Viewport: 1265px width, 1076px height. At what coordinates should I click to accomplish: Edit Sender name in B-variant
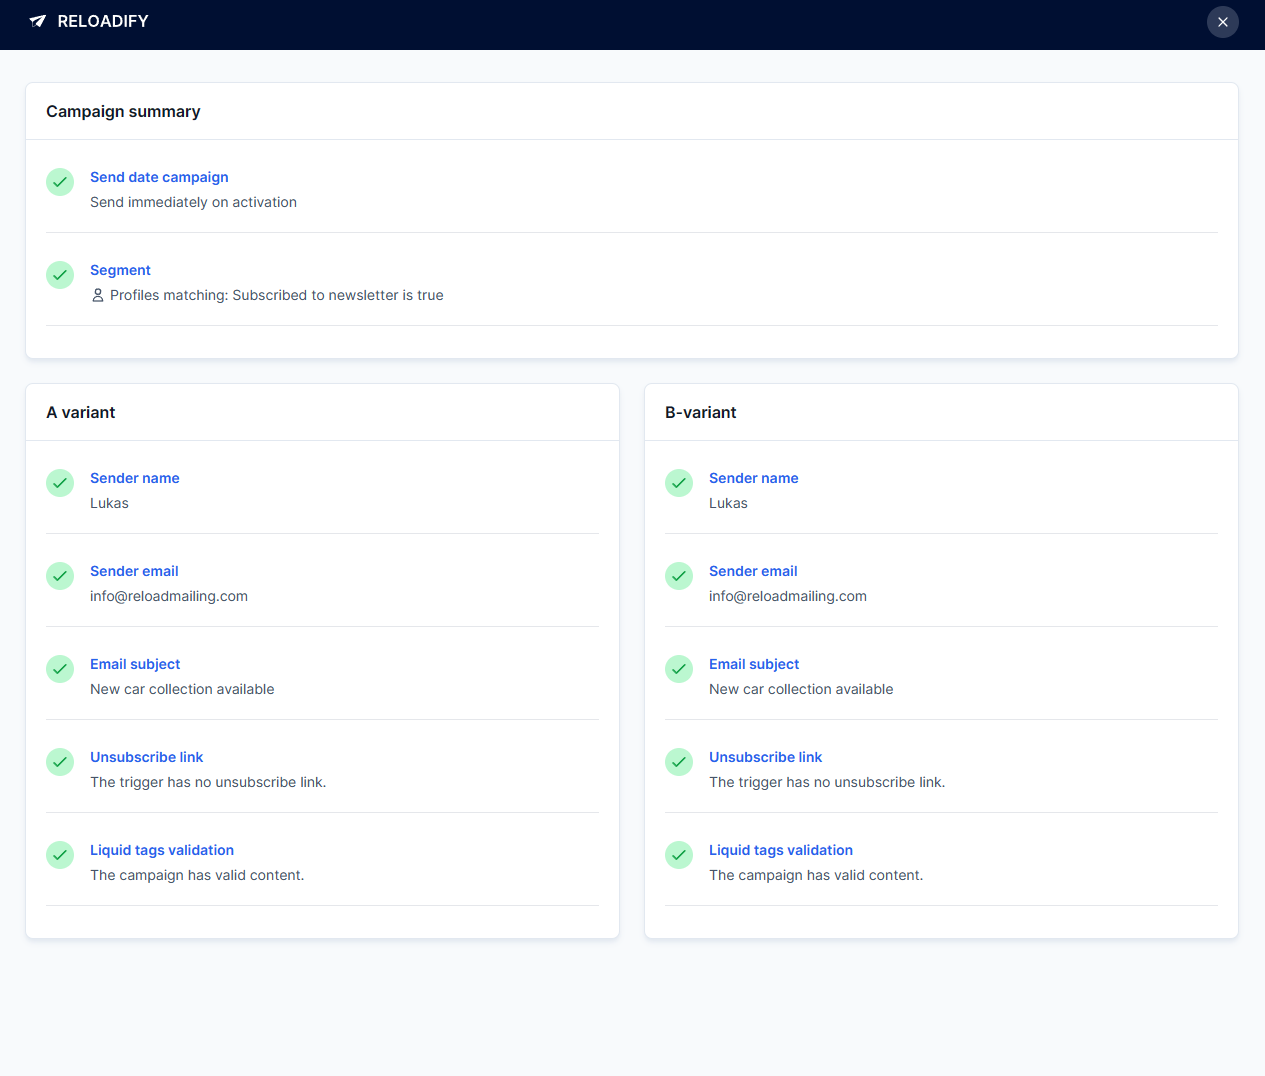point(753,478)
